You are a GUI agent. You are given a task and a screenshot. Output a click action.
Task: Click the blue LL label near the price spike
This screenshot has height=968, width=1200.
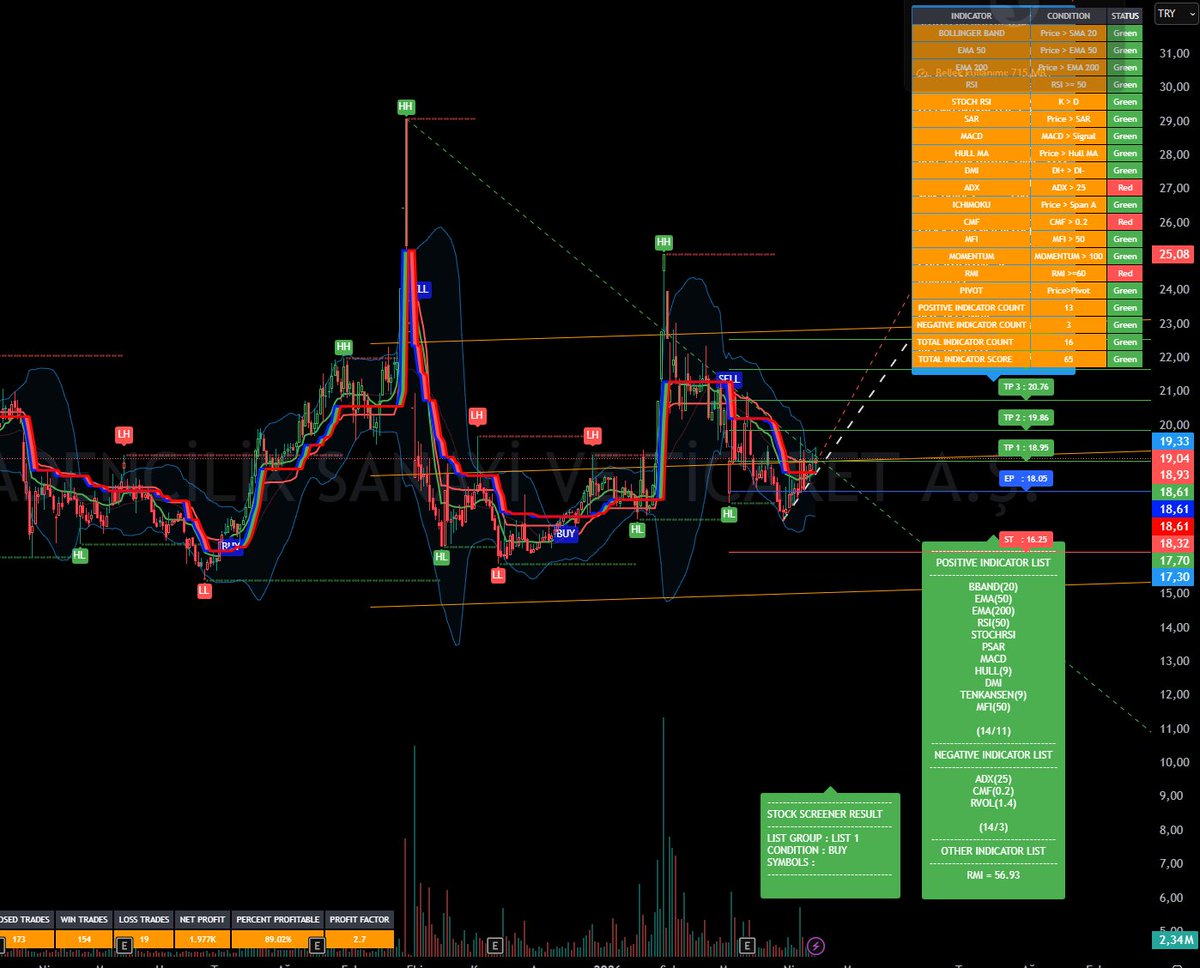pos(423,289)
